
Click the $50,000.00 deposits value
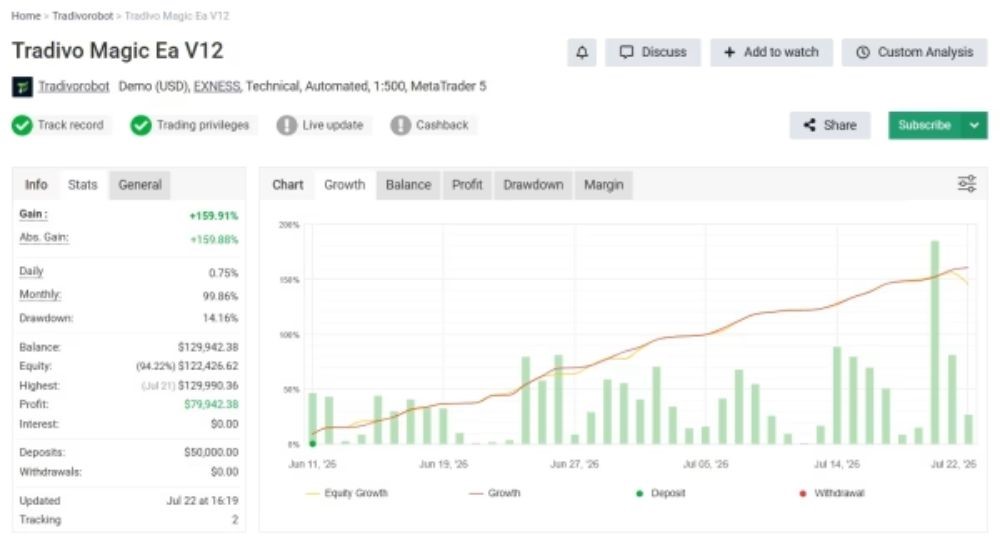(211, 452)
